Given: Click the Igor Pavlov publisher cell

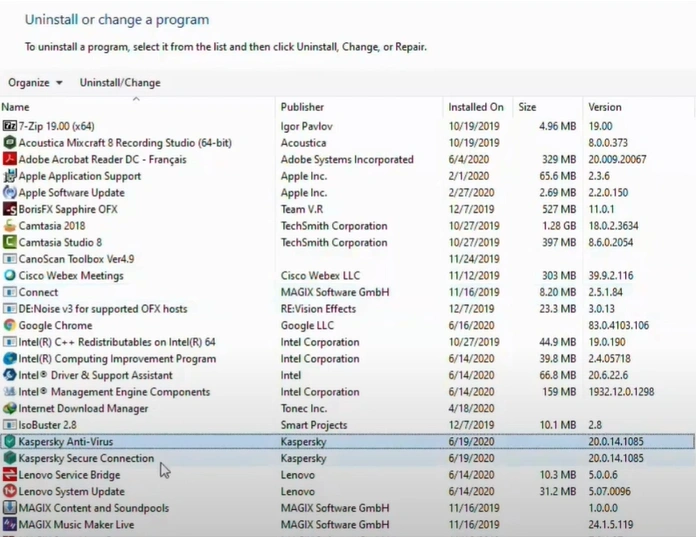Looking at the screenshot, I should pyautogui.click(x=306, y=126).
